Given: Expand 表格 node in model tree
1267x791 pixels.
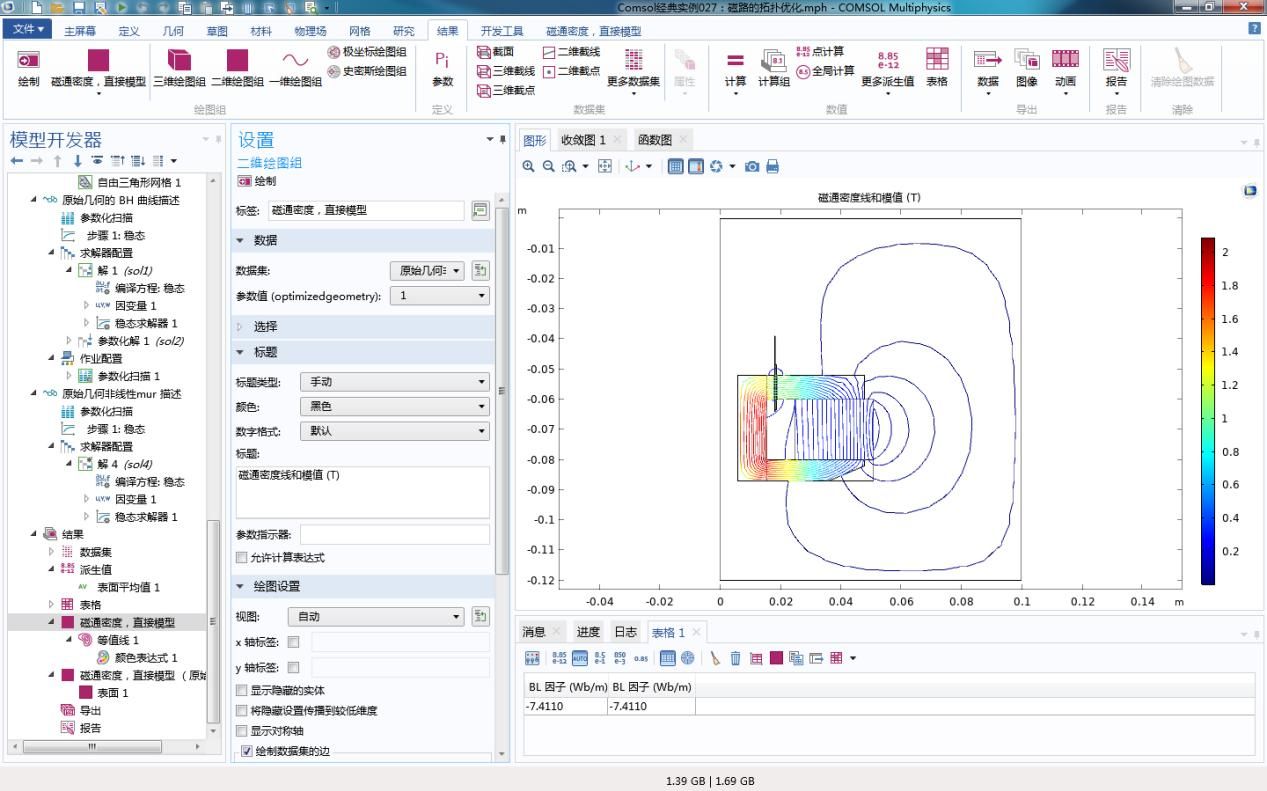Looking at the screenshot, I should (x=52, y=604).
